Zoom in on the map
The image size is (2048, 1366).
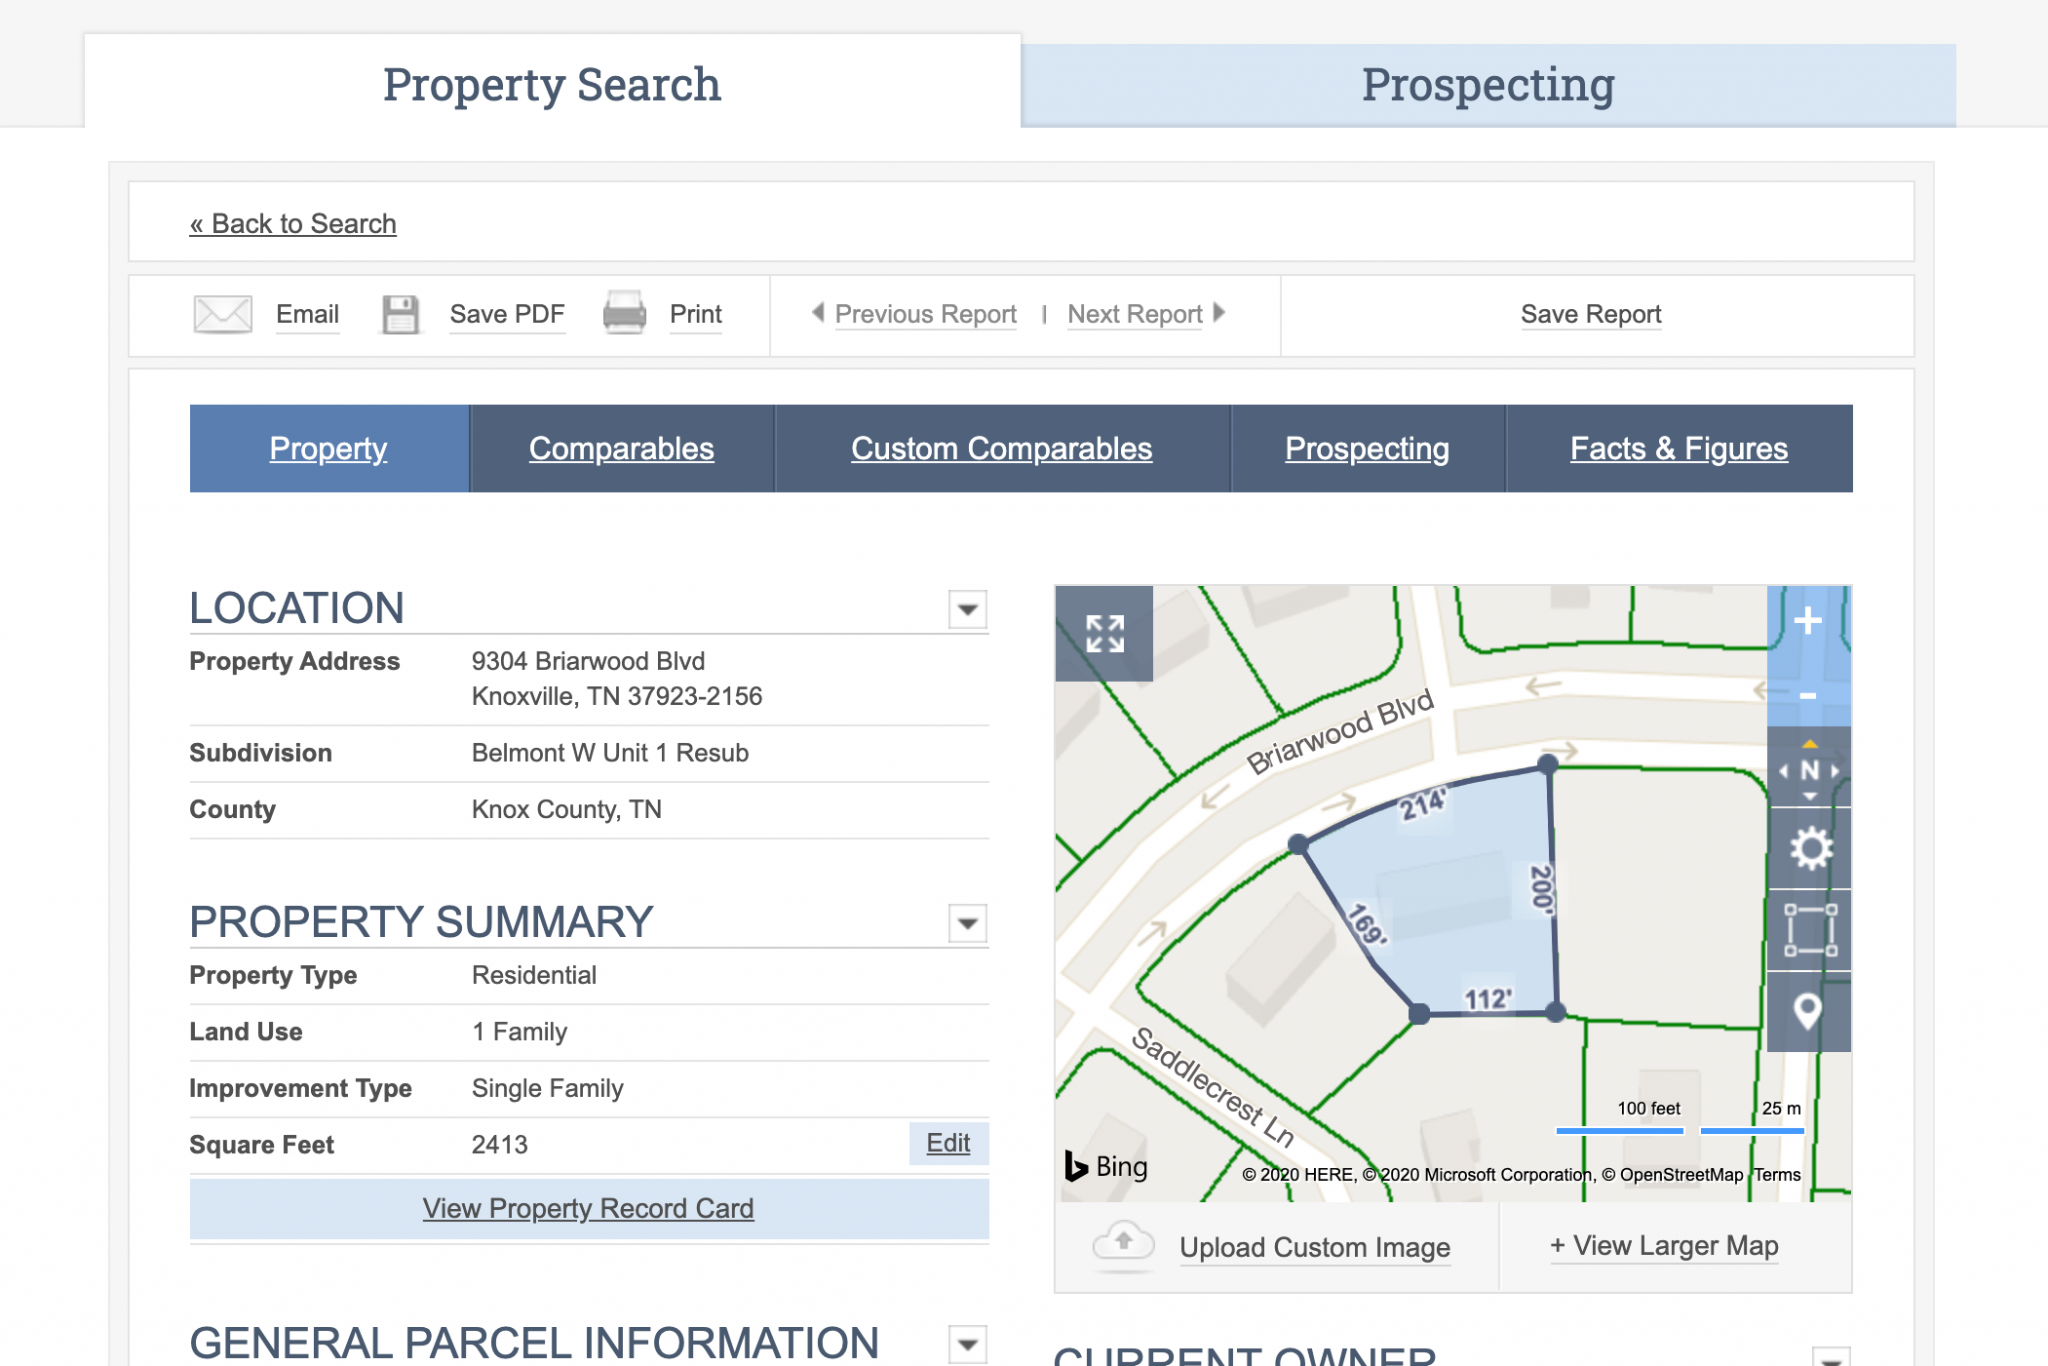(1808, 621)
